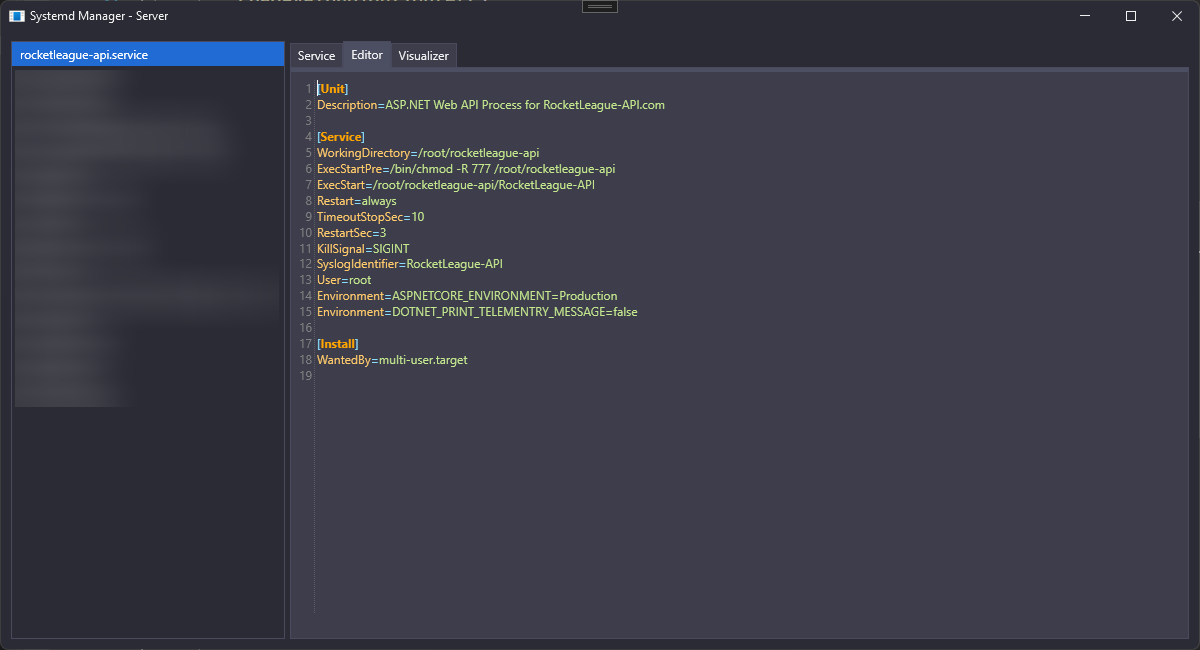Click the SyslogIdentifier=RocketLeague-API line

410,265
